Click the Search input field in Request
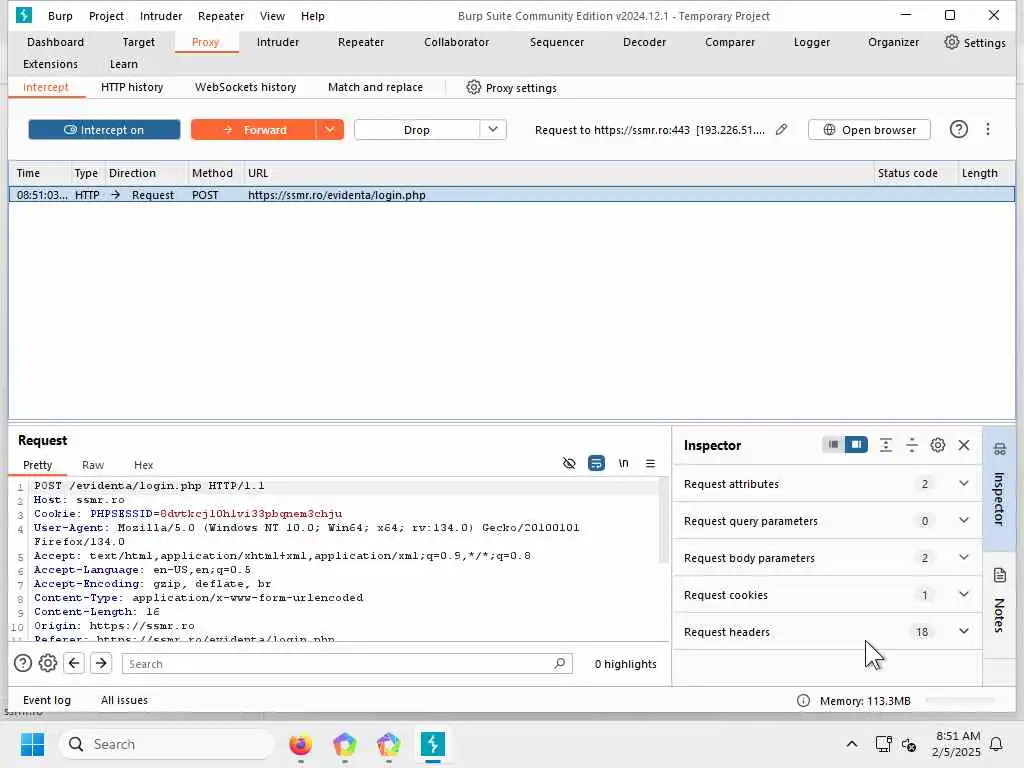This screenshot has width=1024, height=768. [347, 664]
